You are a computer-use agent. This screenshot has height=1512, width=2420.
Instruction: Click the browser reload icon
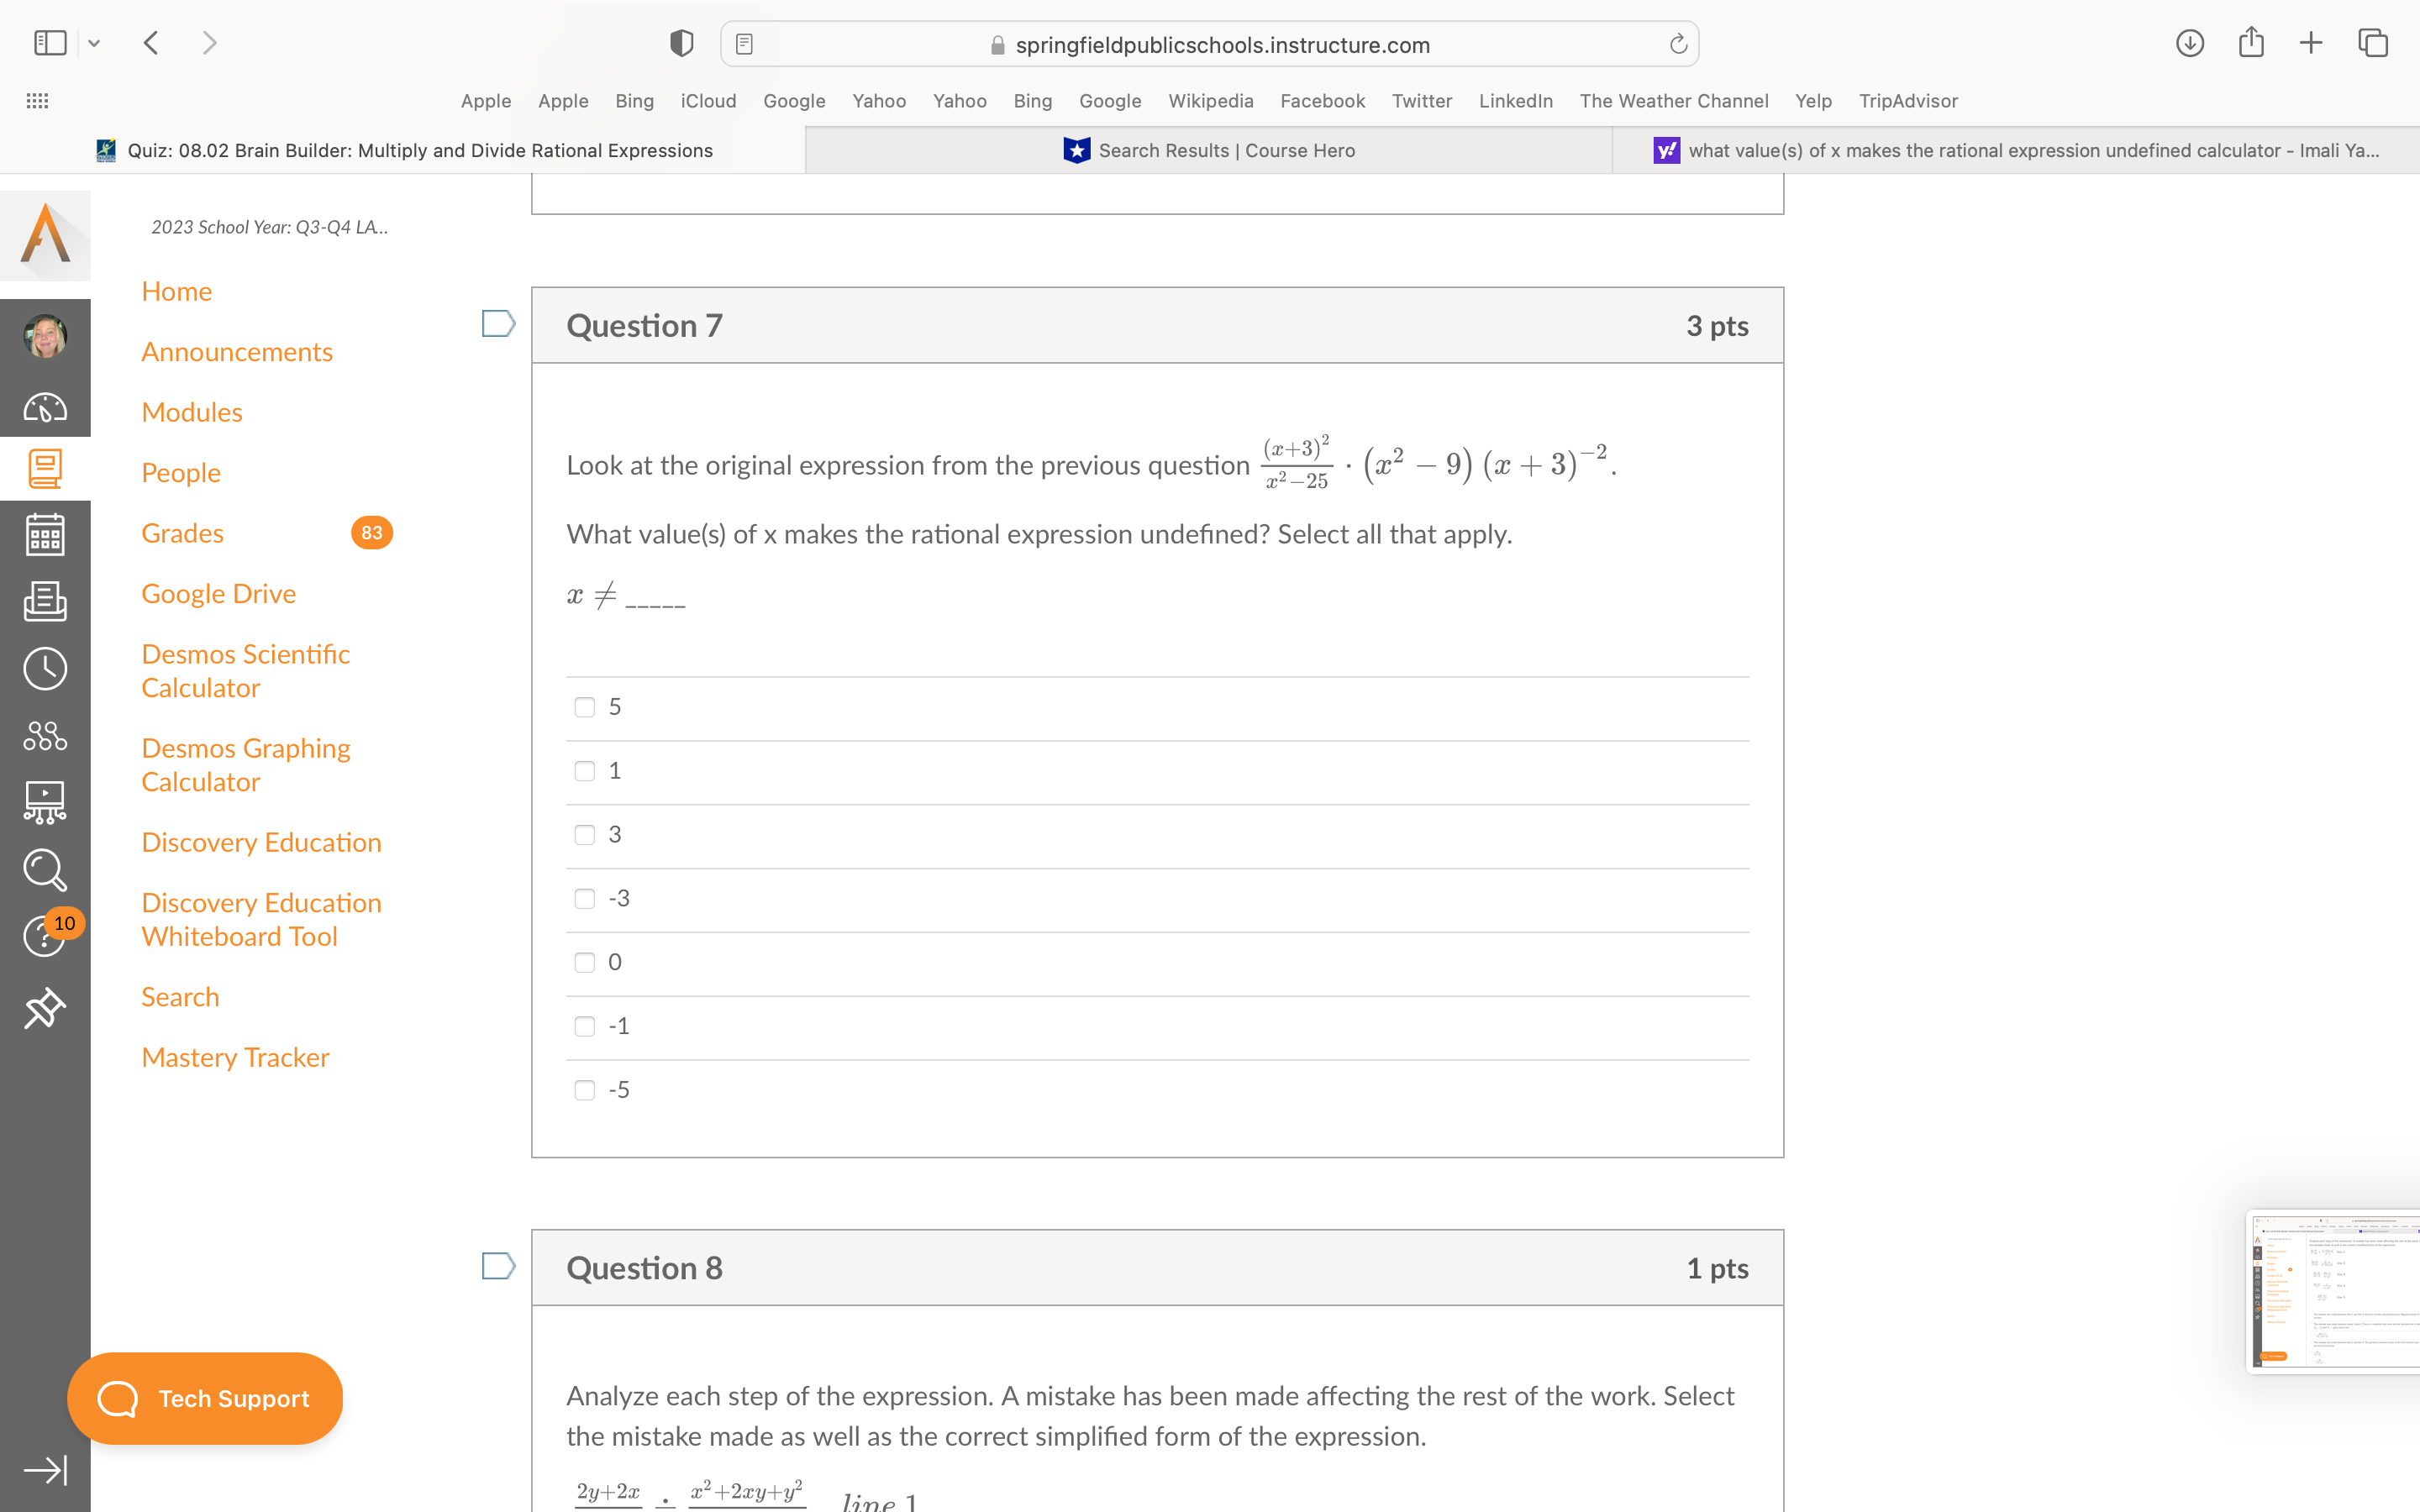(x=1676, y=44)
